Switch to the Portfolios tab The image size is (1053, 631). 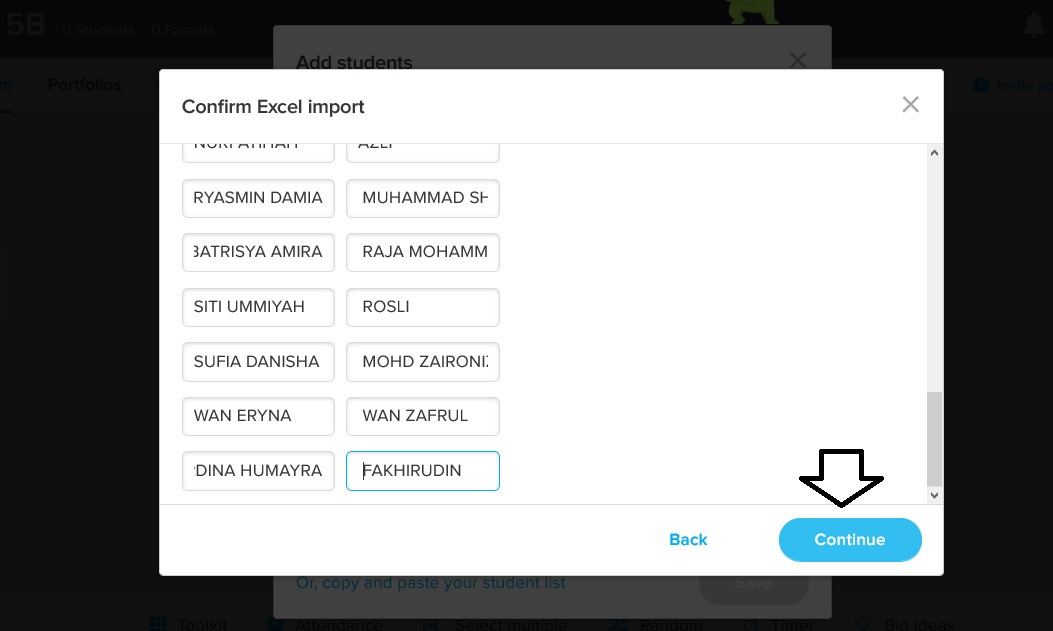(84, 85)
